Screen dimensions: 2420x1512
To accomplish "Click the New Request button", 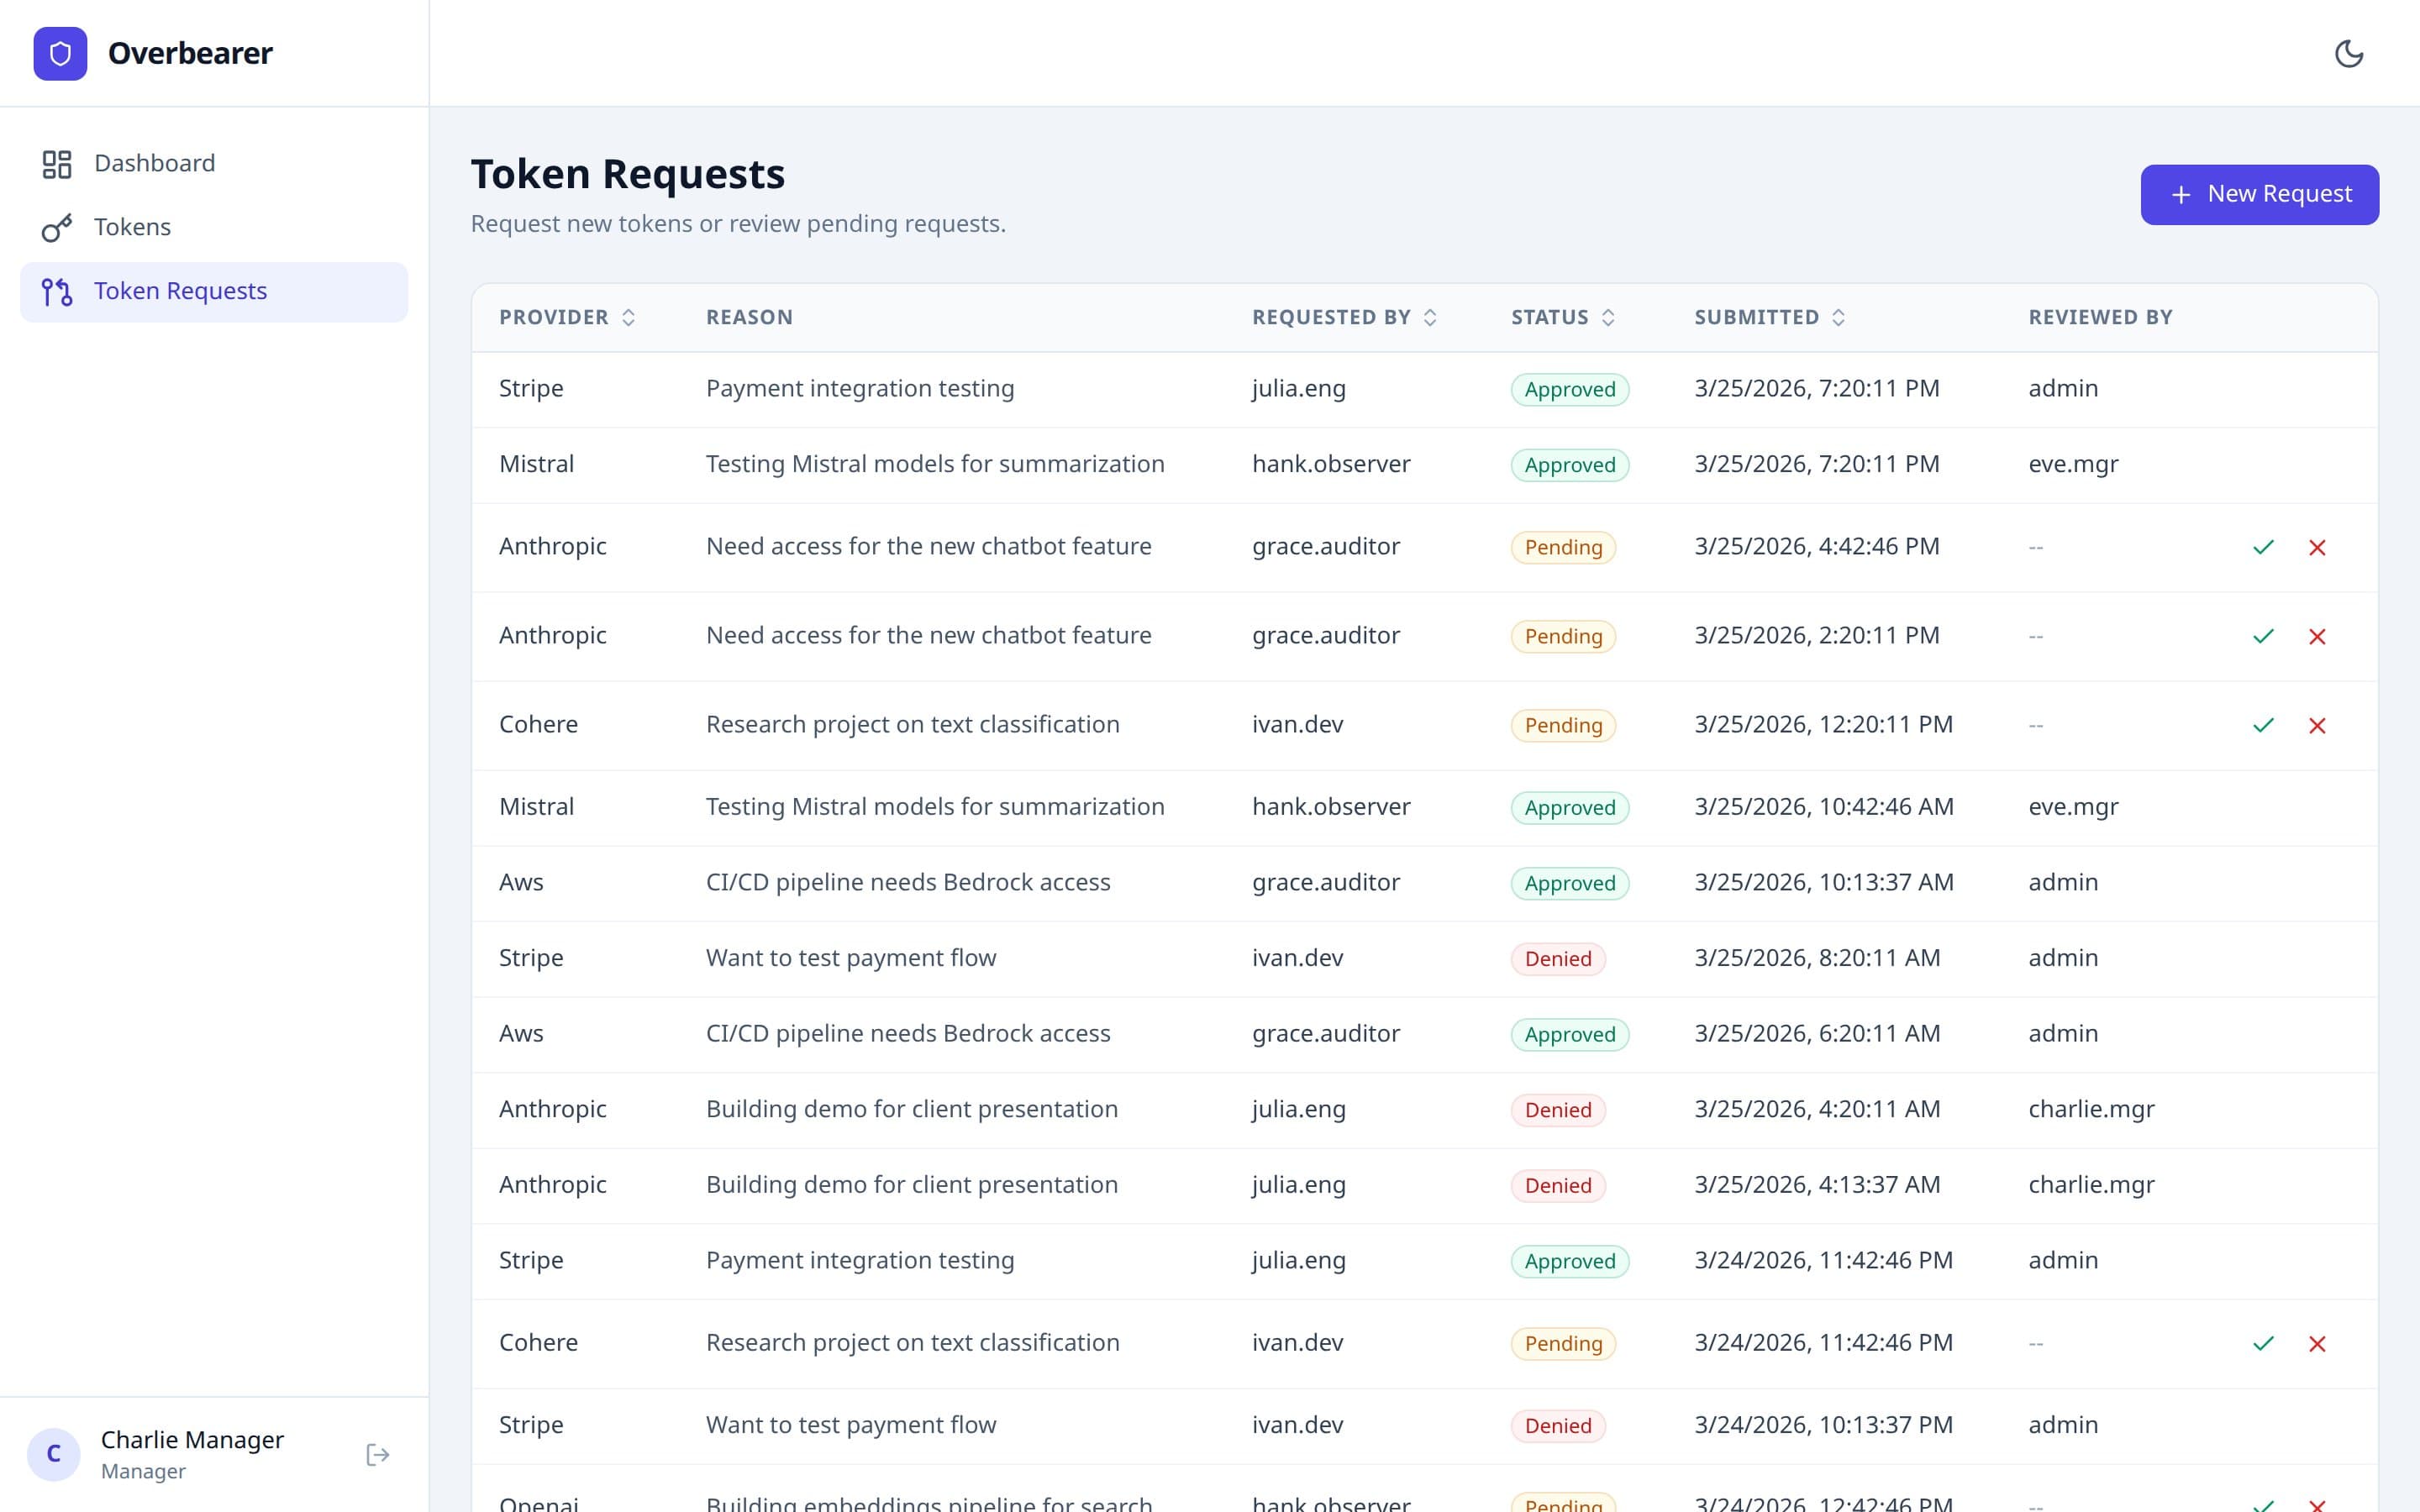I will 2259,194.
